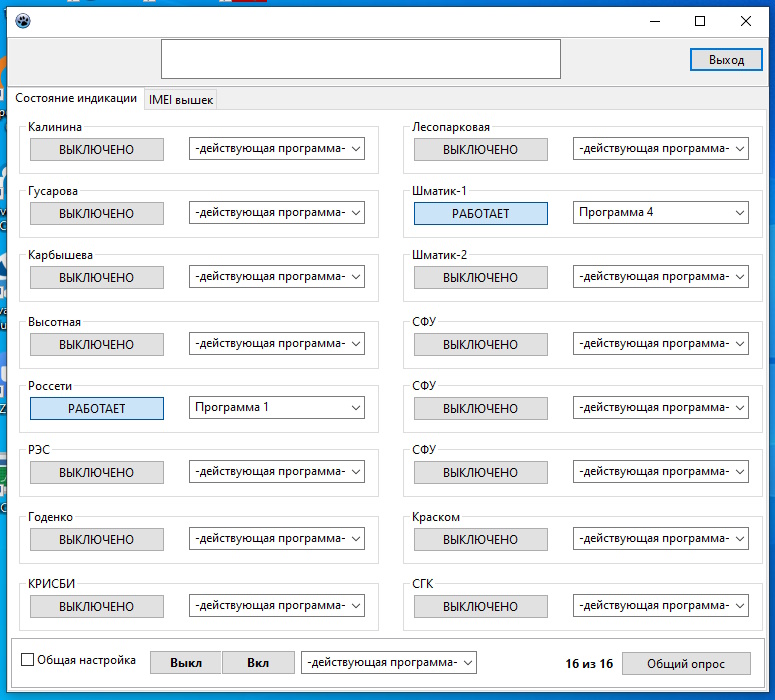Click the empty text field at top

pyautogui.click(x=360, y=59)
